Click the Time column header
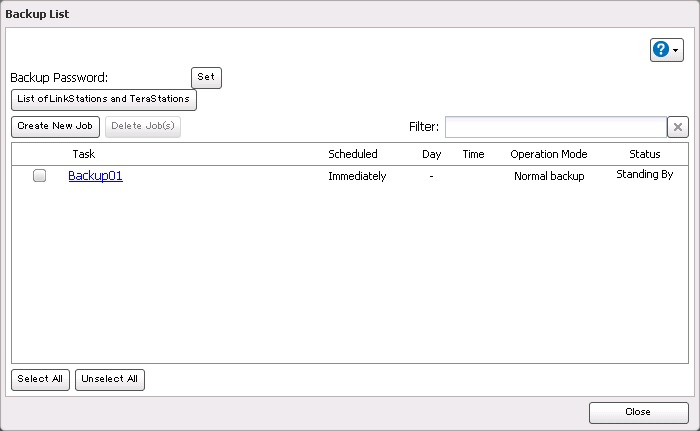The height and width of the screenshot is (431, 700). (473, 155)
